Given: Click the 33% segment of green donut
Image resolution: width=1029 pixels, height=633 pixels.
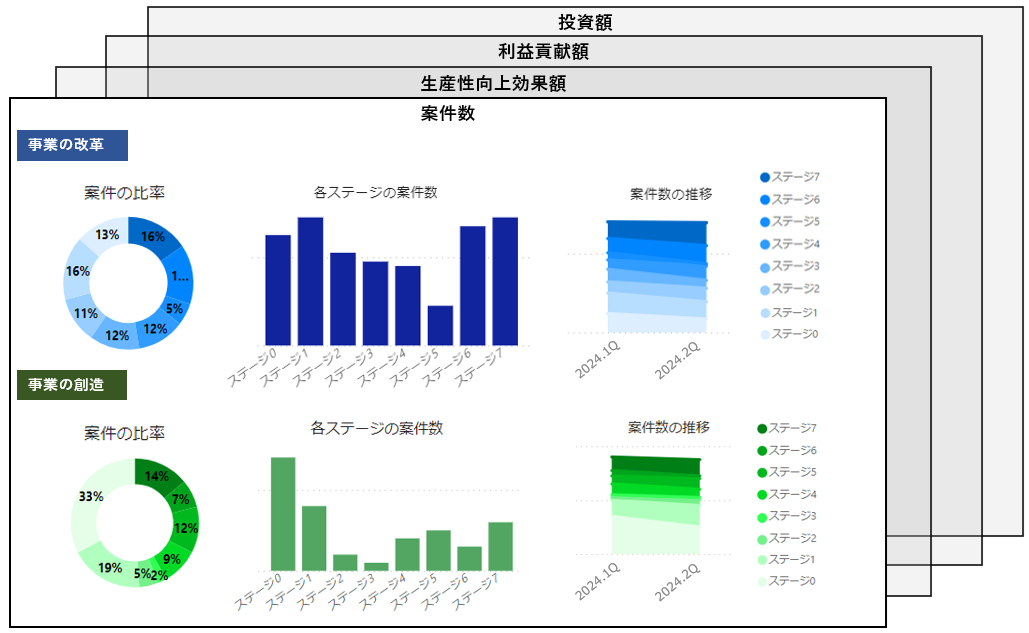Looking at the screenshot, I should [x=90, y=497].
